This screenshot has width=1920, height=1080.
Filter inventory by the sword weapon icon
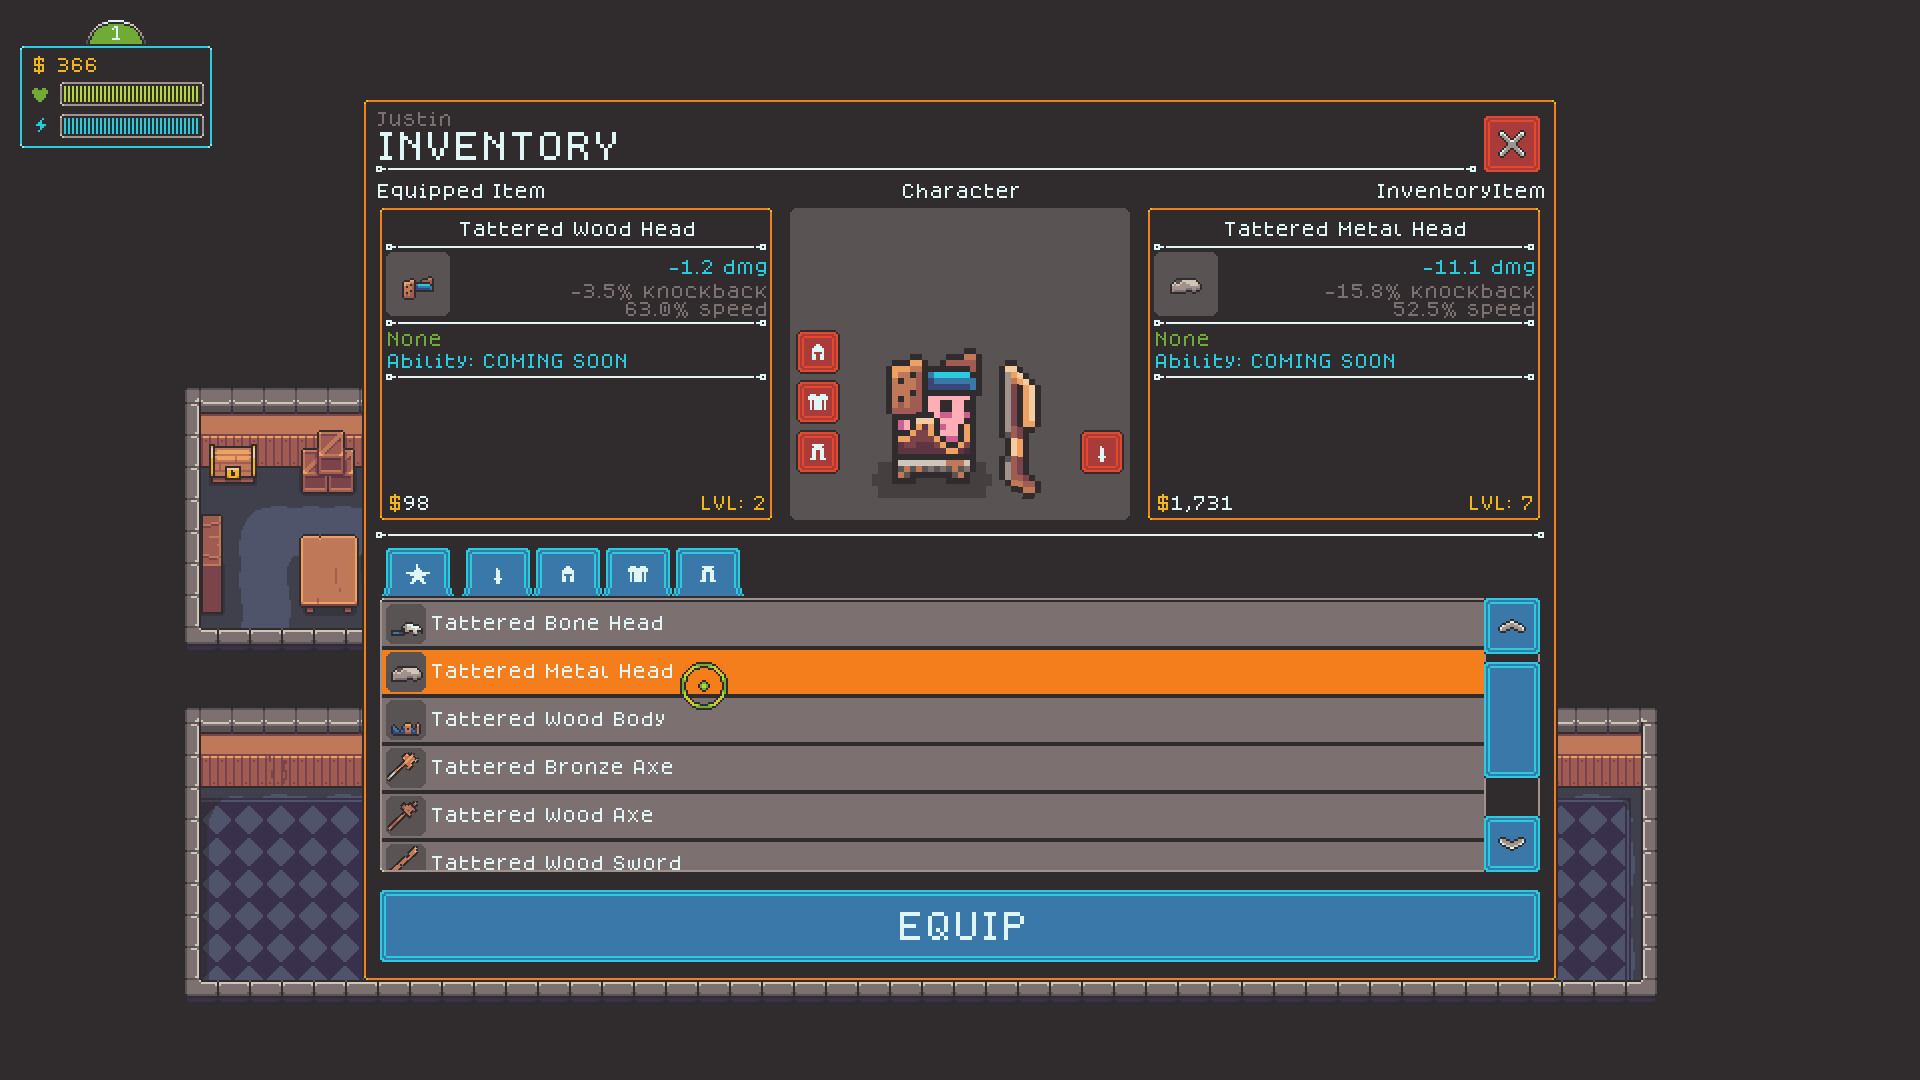pyautogui.click(x=497, y=573)
